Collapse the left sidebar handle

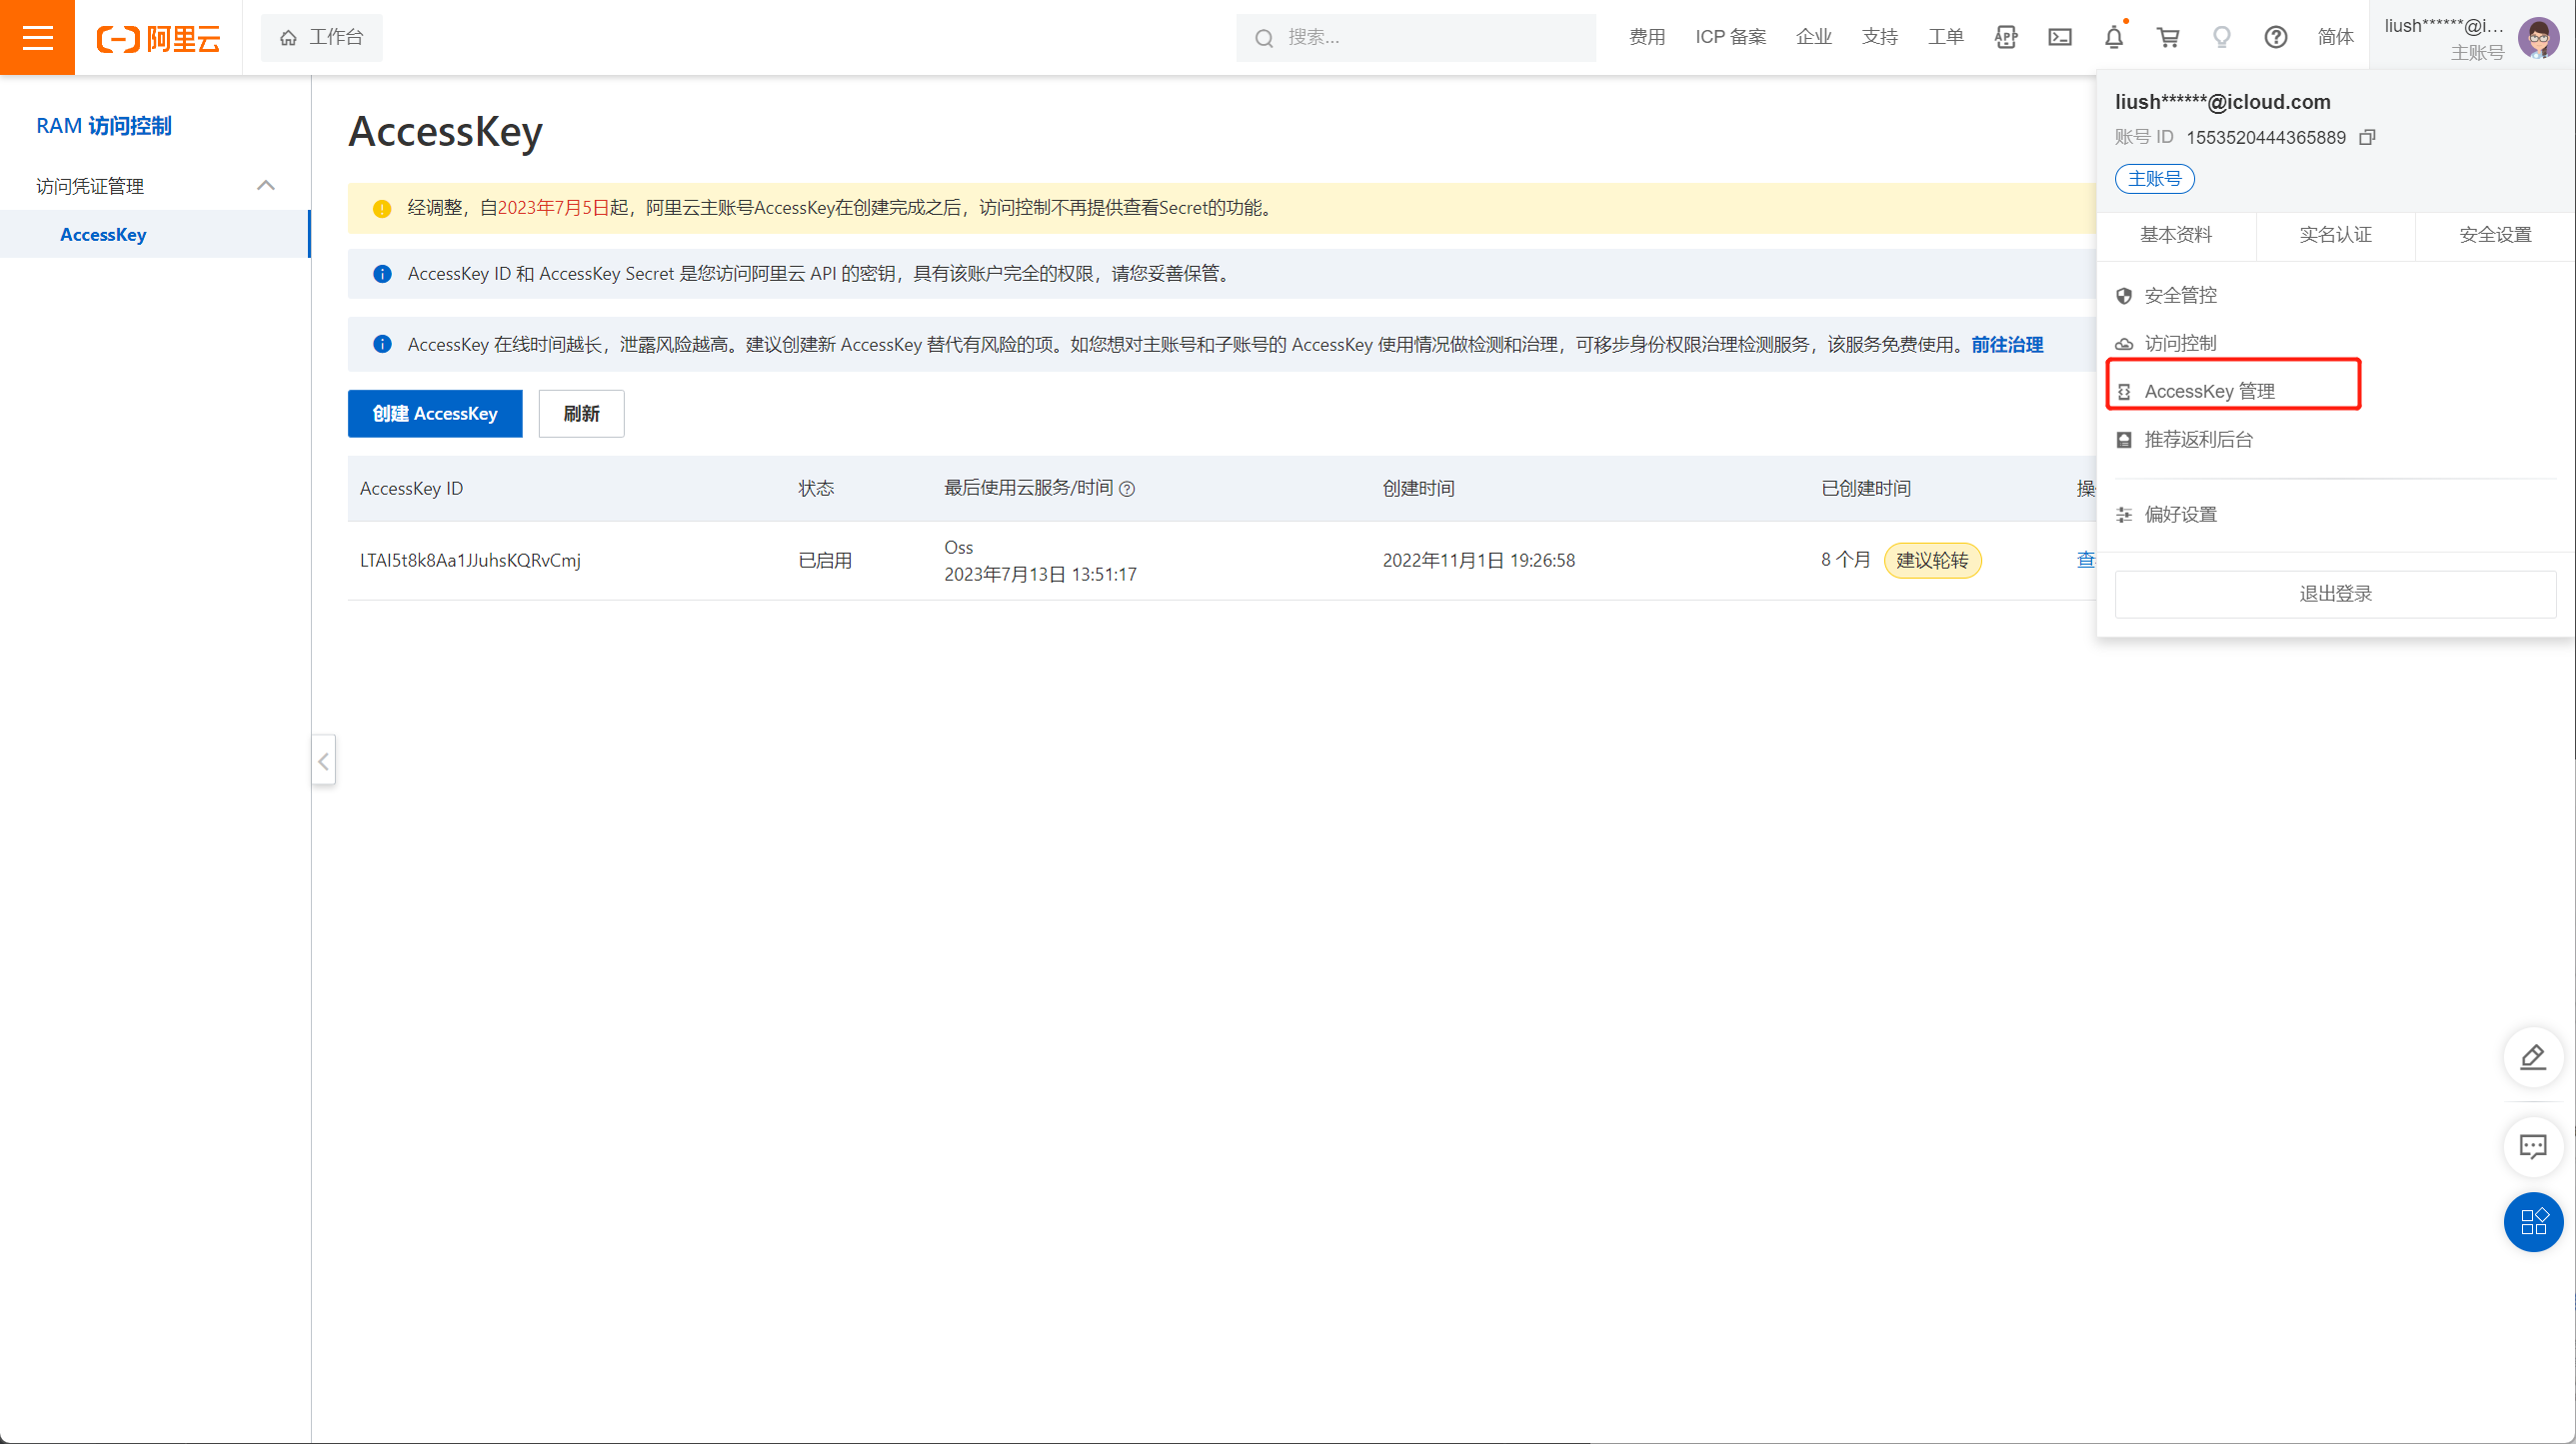tap(323, 761)
